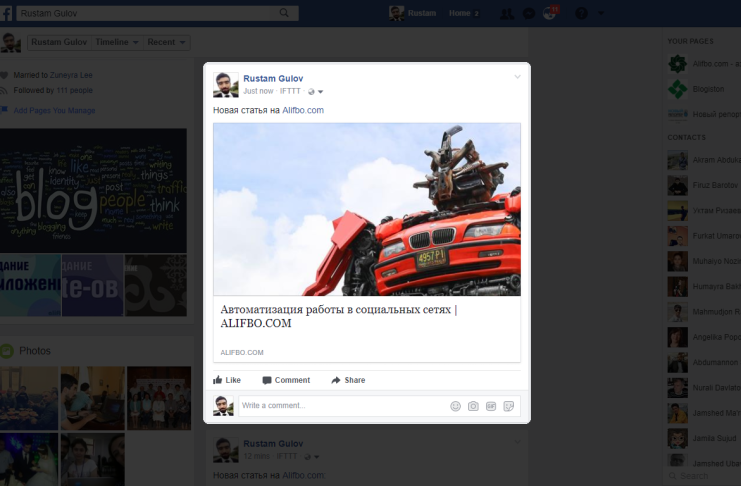The width and height of the screenshot is (741, 486).
Task: Open audience dropdown on the 12 mins post
Action: coord(312,457)
